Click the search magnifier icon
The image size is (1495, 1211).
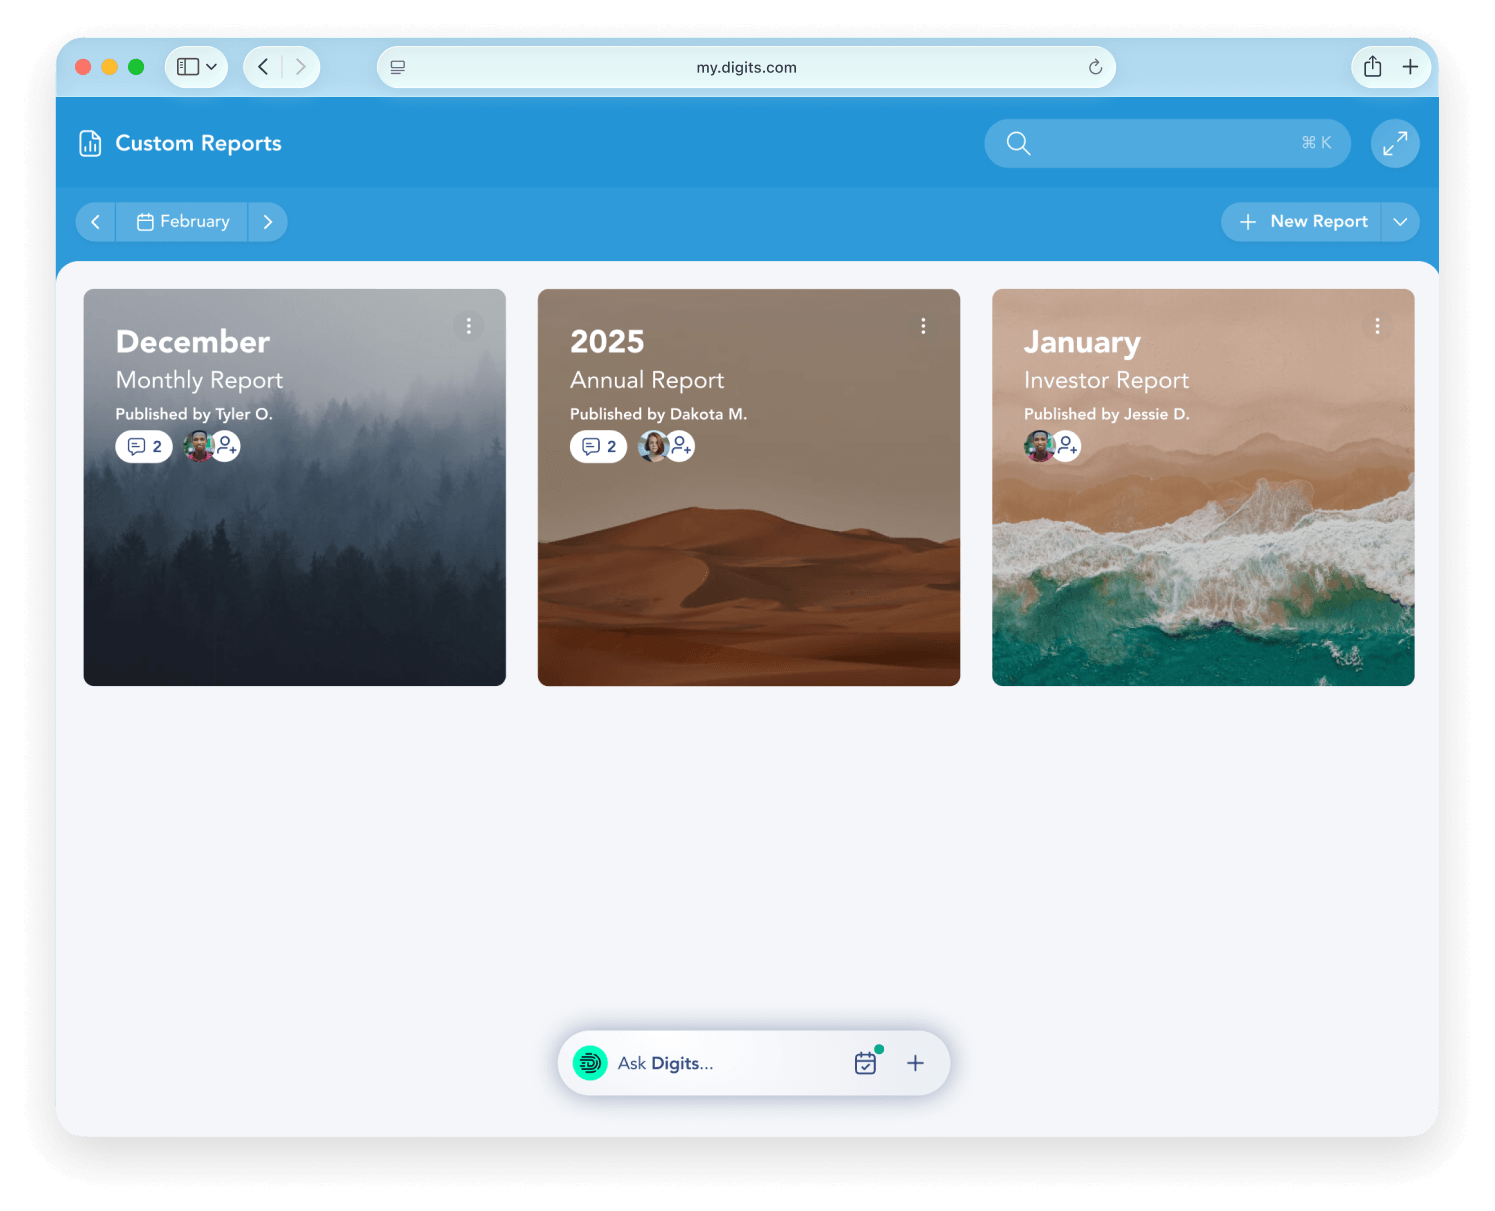[1018, 143]
